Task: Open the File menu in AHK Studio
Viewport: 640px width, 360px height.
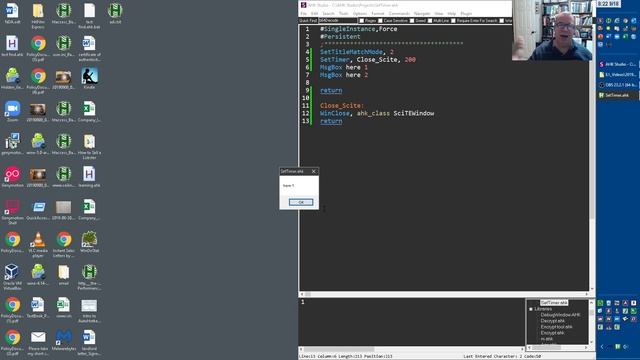Action: pyautogui.click(x=304, y=13)
